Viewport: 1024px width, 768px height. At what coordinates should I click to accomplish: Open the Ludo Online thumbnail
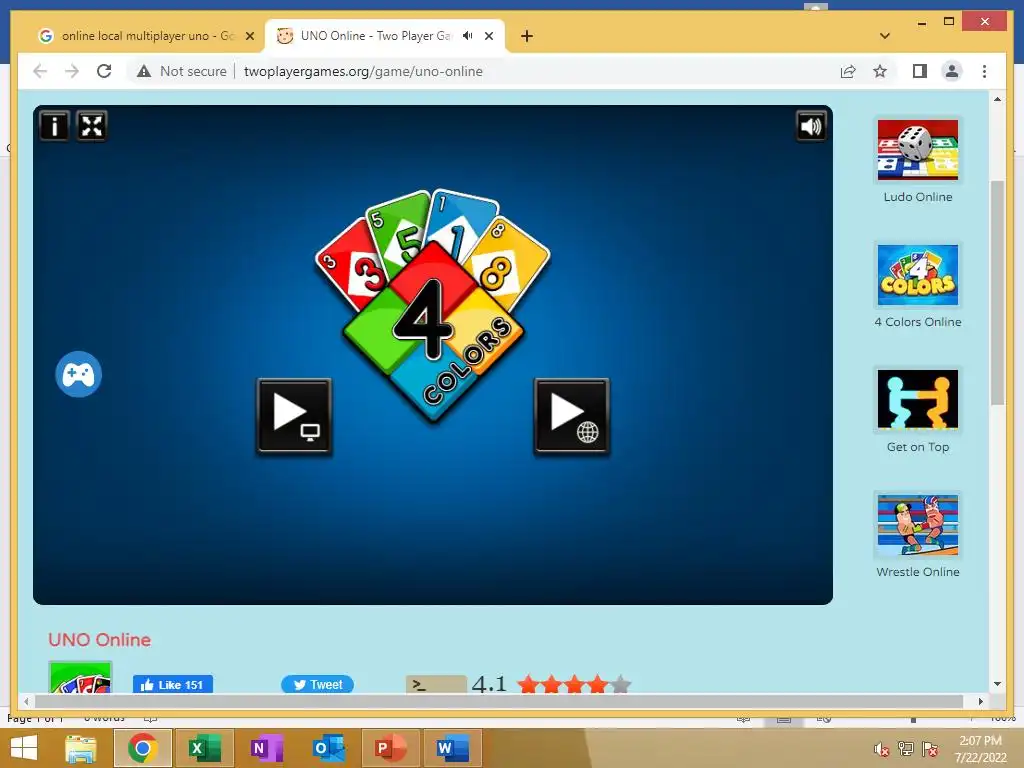pyautogui.click(x=918, y=150)
